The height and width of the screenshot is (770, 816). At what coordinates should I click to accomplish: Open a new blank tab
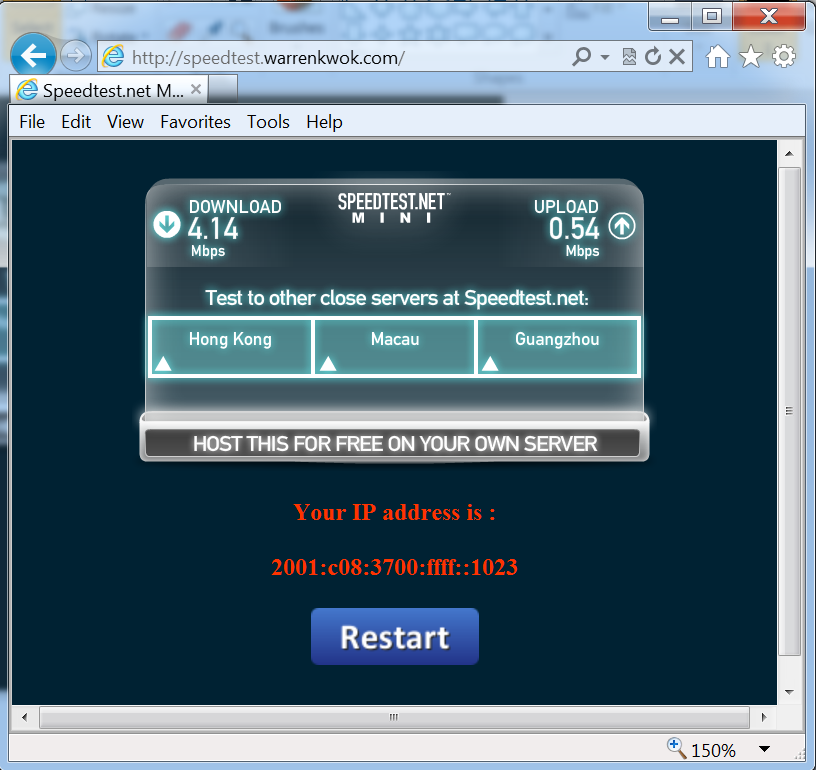(x=223, y=89)
